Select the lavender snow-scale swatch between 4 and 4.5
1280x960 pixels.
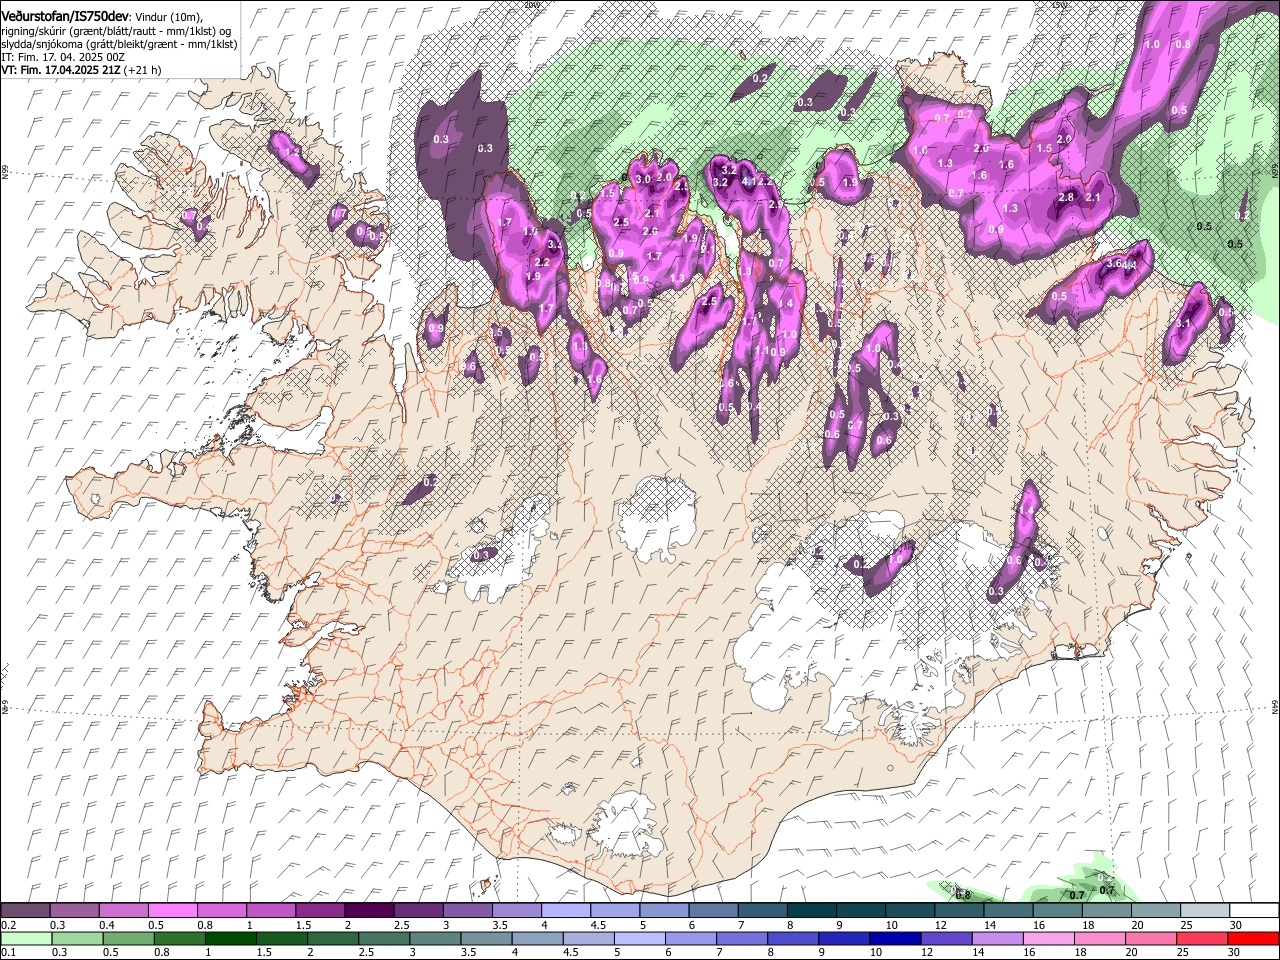565,910
